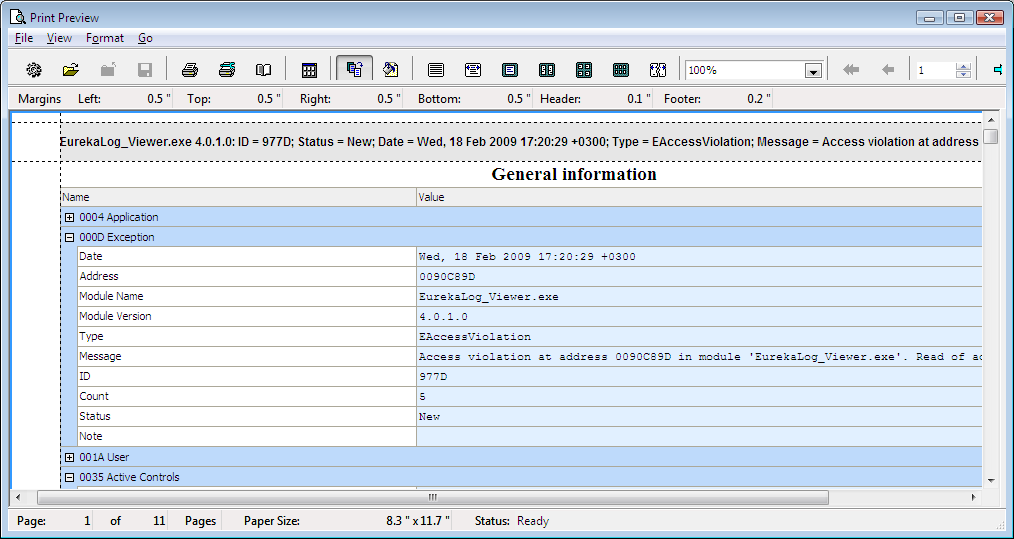The width and height of the screenshot is (1014, 539).
Task: Click the 'General information' title
Action: (x=574, y=174)
